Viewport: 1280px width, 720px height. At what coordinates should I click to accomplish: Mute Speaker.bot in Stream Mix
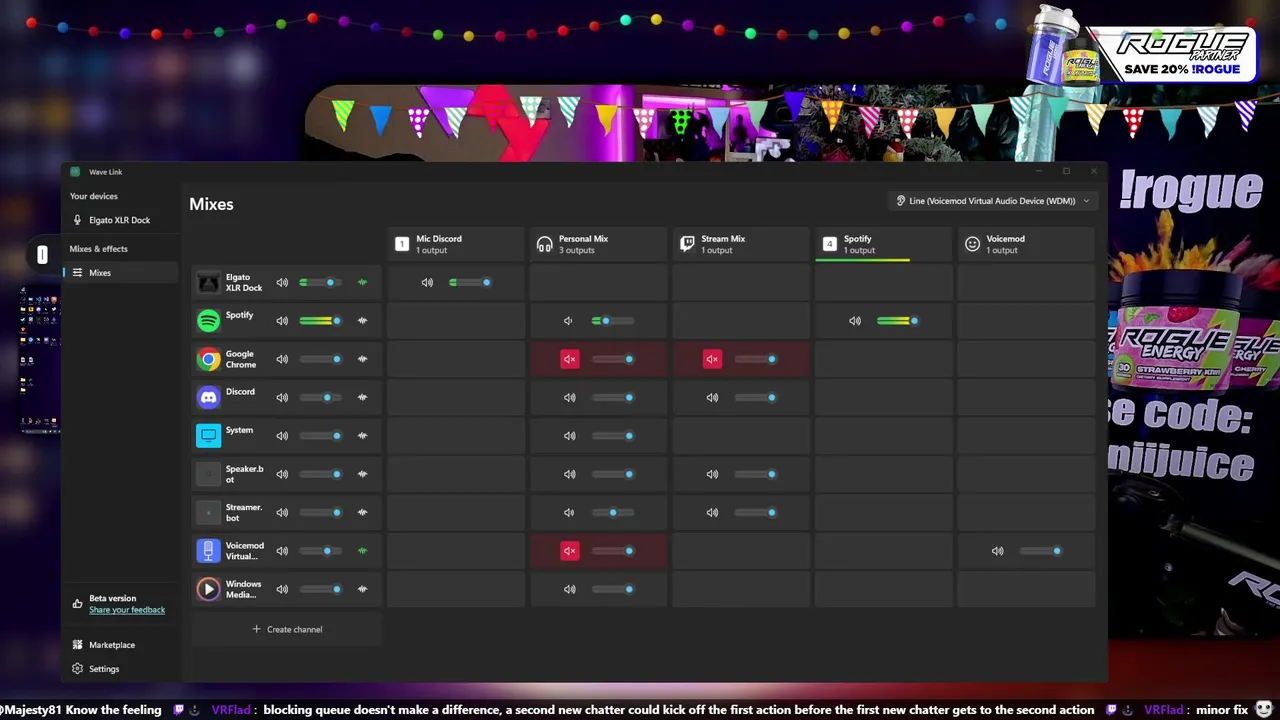click(712, 474)
